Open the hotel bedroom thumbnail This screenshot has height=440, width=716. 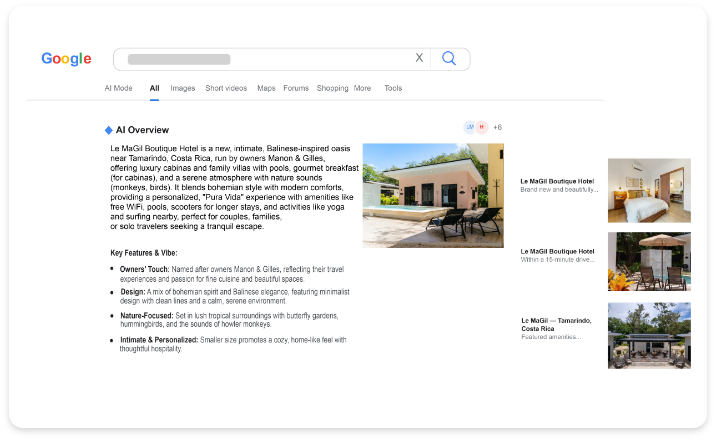click(649, 190)
